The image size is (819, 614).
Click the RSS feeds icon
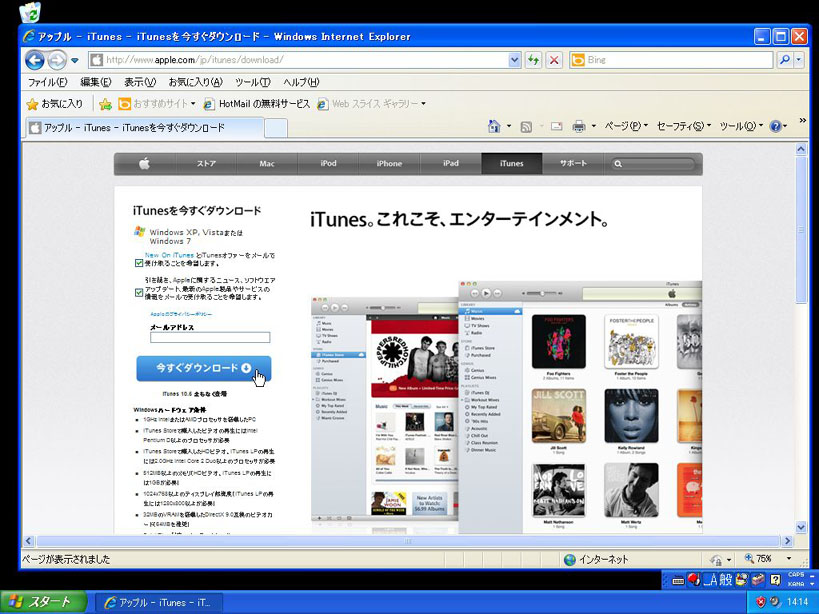[526, 126]
